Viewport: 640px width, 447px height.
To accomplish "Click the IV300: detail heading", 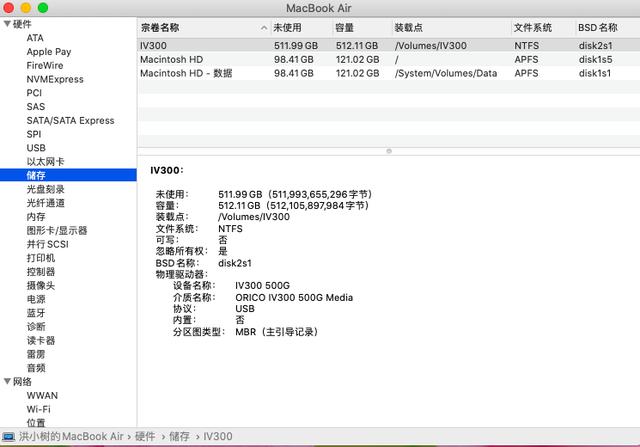I will [x=167, y=171].
